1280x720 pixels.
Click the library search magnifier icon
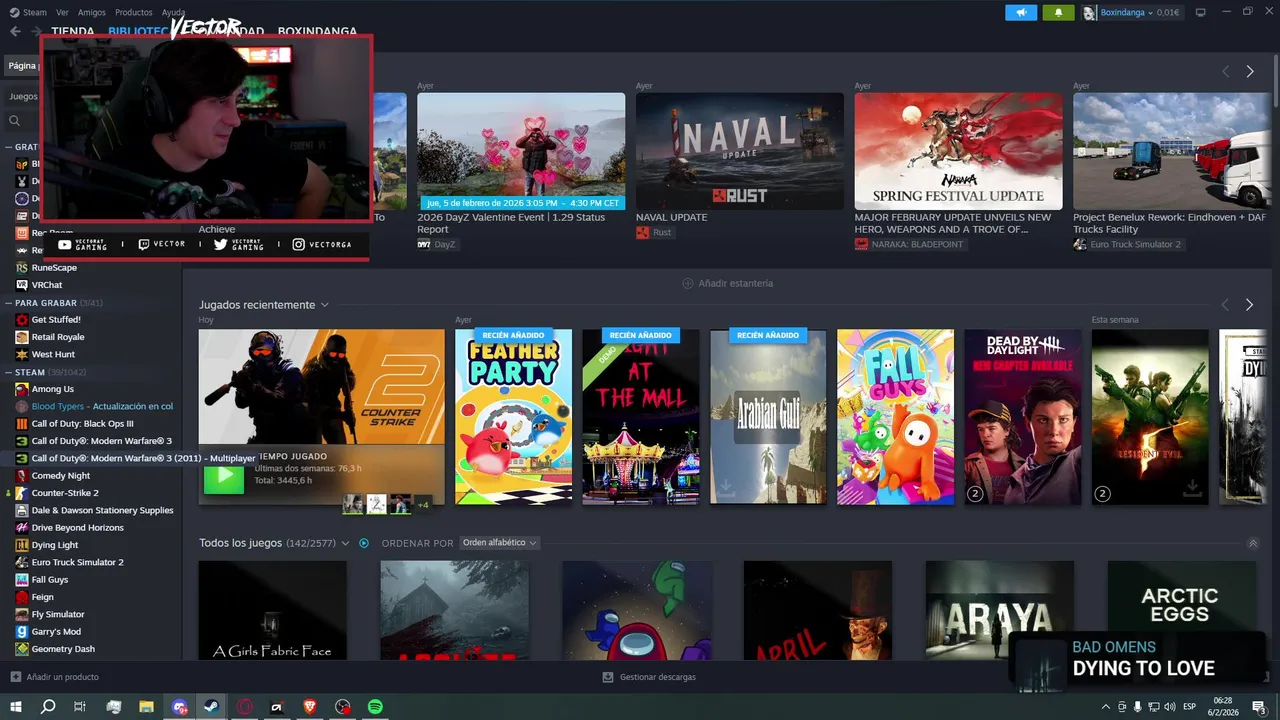(x=14, y=120)
